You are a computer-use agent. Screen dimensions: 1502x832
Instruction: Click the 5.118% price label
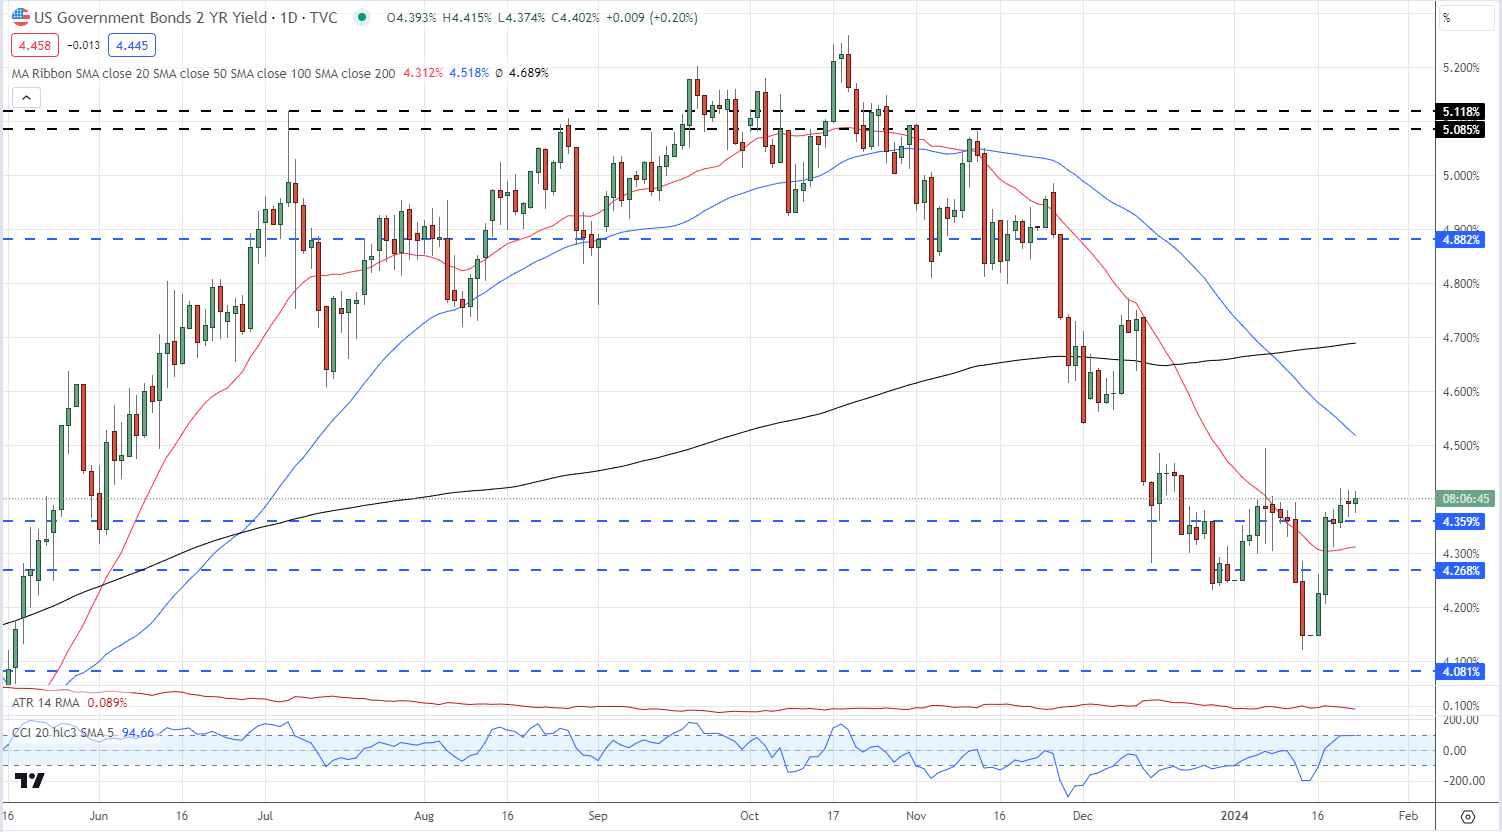[1461, 112]
